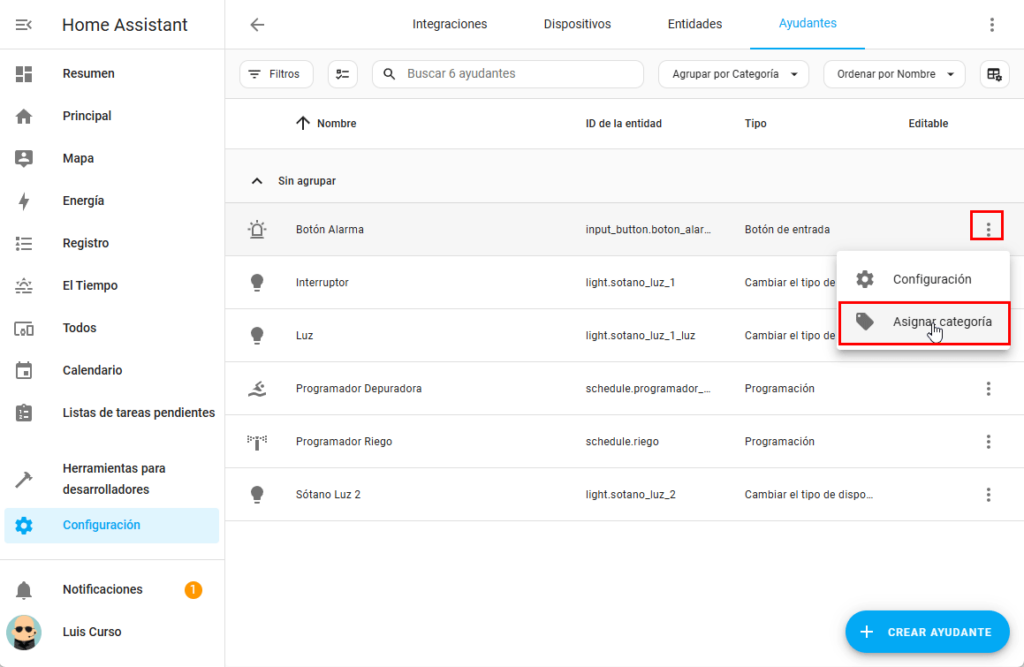The height and width of the screenshot is (667, 1024).
Task: Open the top-right overflow menu
Action: [x=991, y=25]
